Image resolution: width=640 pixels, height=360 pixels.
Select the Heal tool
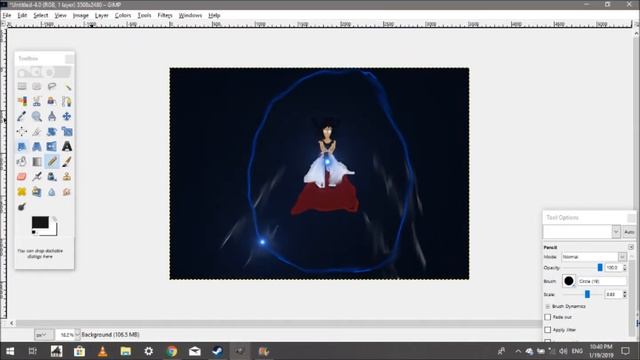coord(22,191)
